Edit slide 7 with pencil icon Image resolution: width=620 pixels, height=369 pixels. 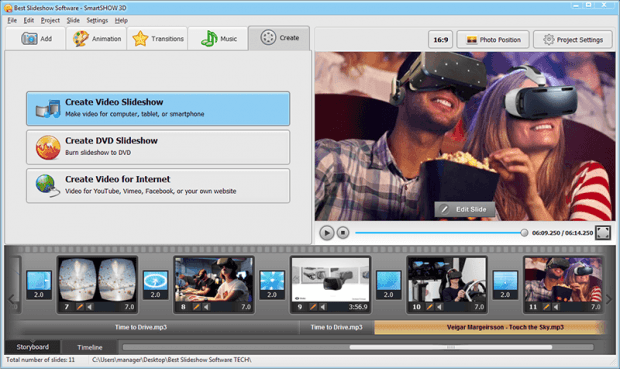pyautogui.click(x=79, y=307)
